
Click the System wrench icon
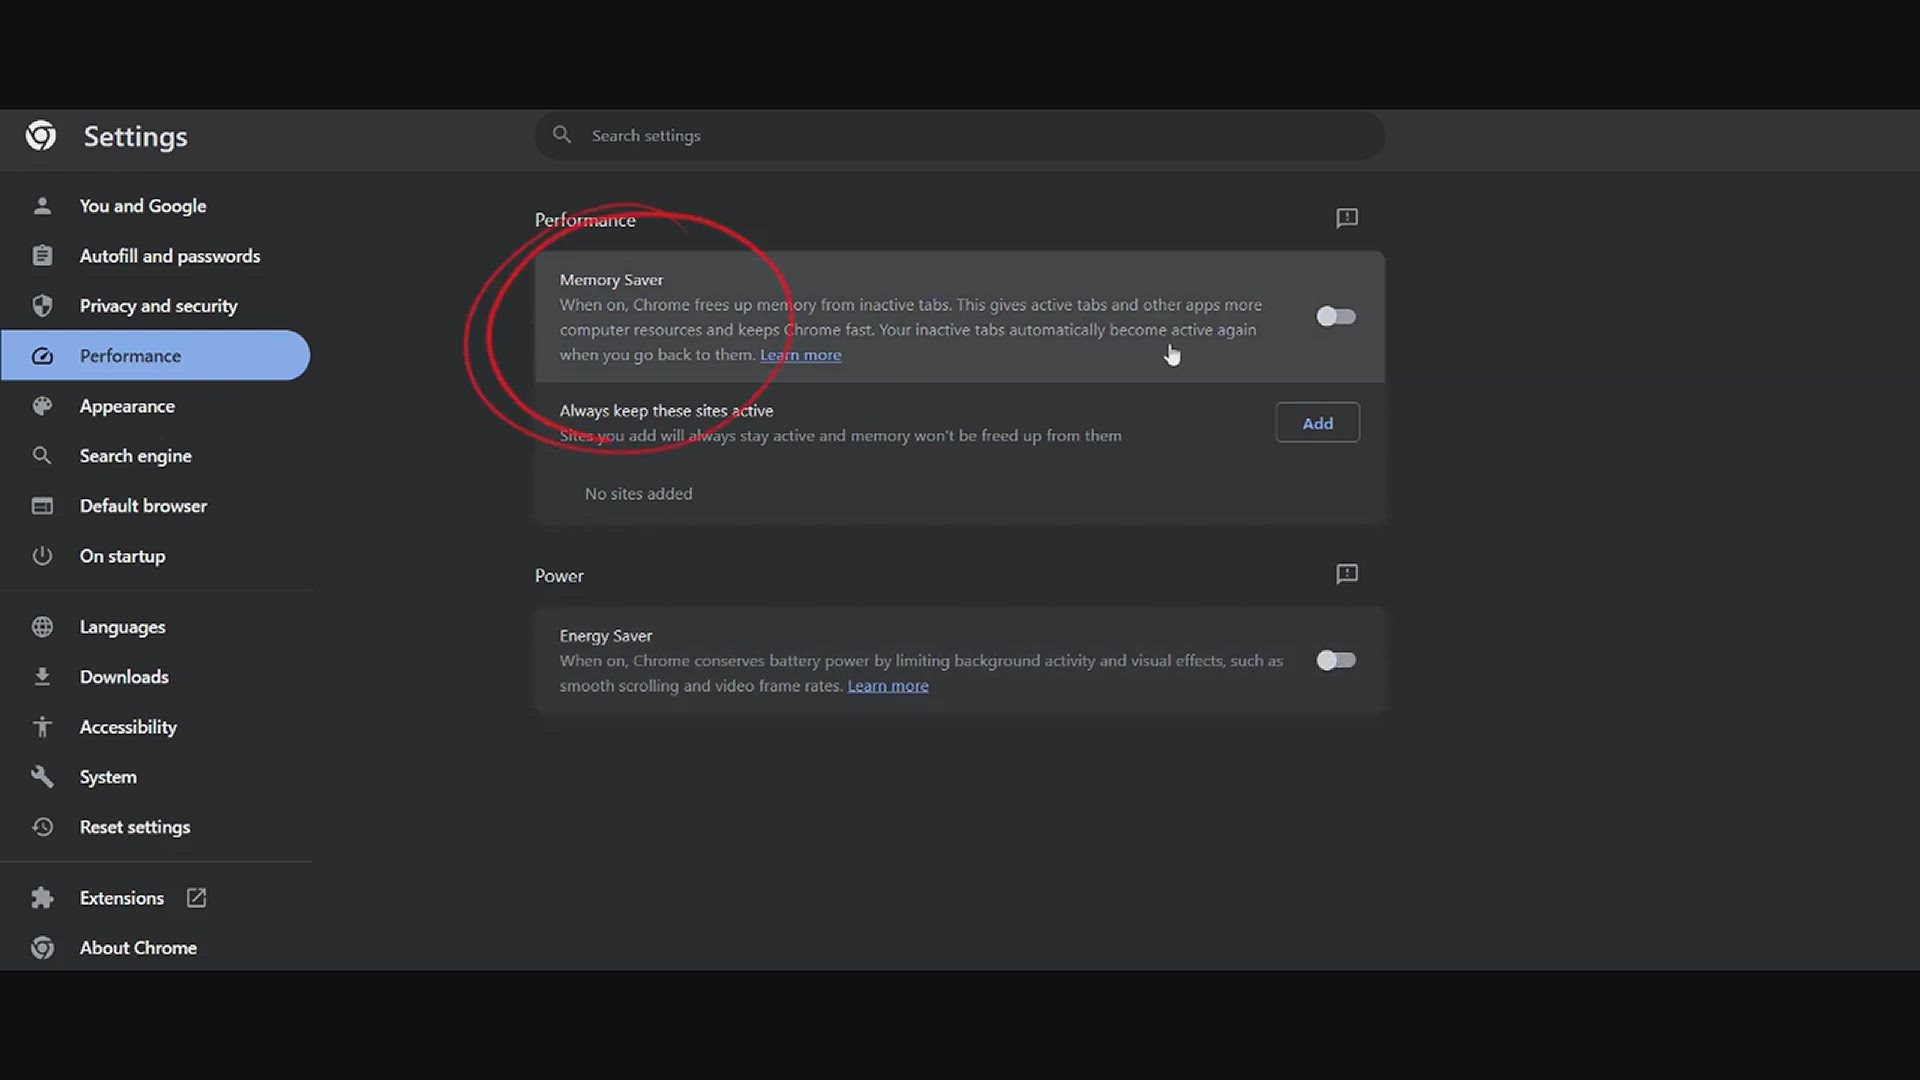pos(42,777)
